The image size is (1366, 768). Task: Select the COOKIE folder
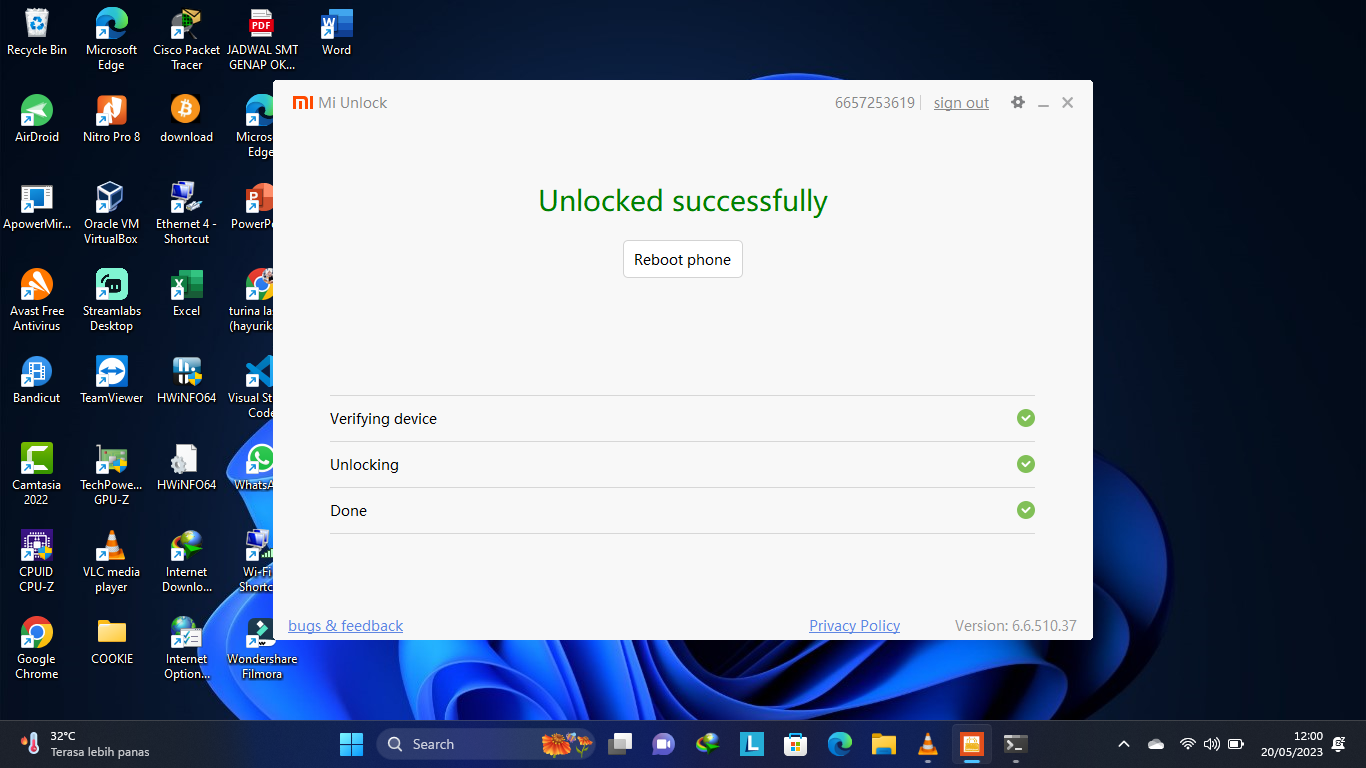(111, 641)
